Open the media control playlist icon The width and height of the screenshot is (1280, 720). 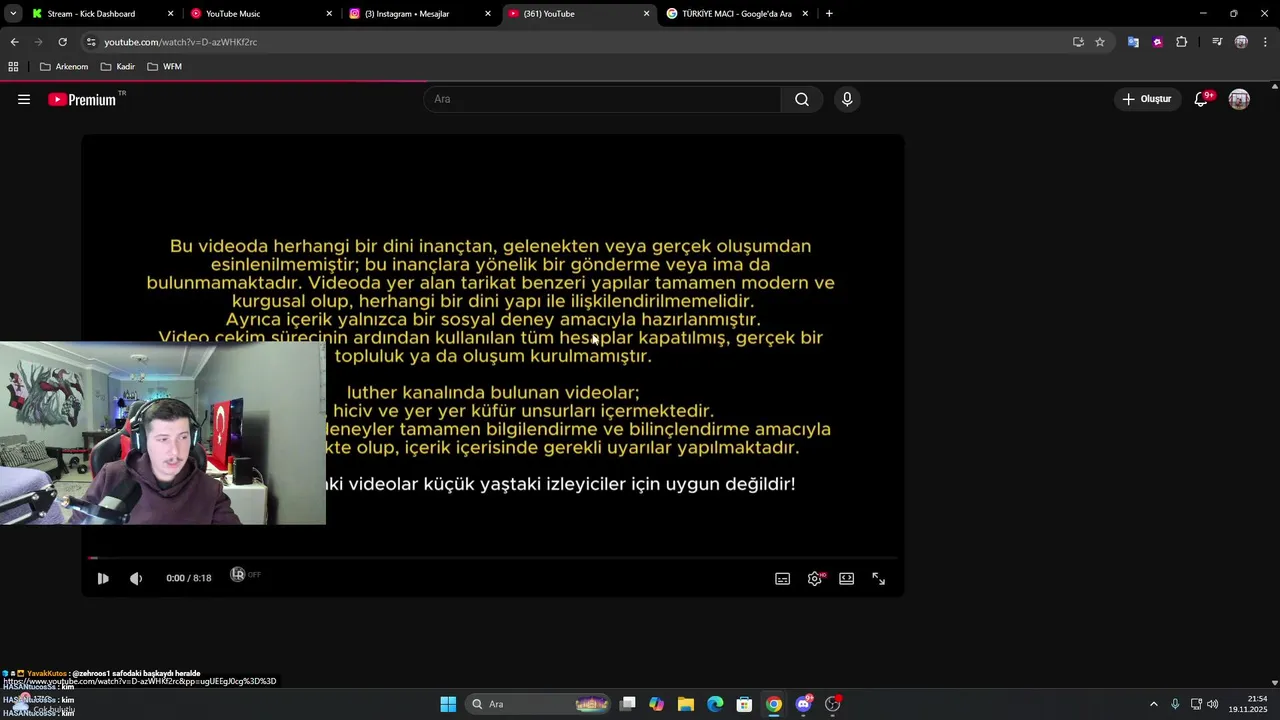[x=1217, y=42]
